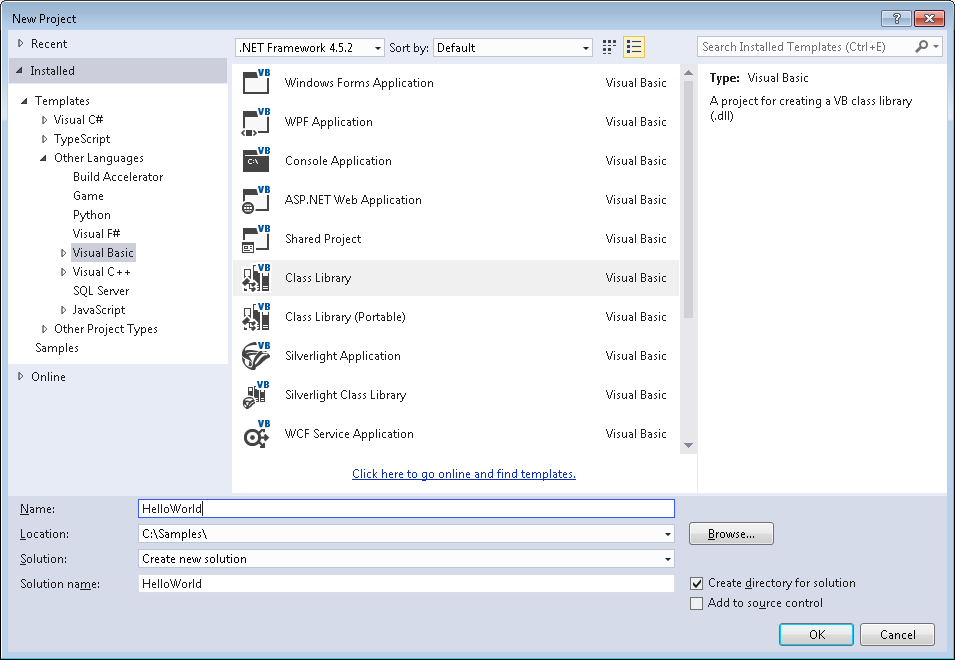Expand the JavaScript node arrow
Viewport: 955px width, 660px height.
(63, 310)
